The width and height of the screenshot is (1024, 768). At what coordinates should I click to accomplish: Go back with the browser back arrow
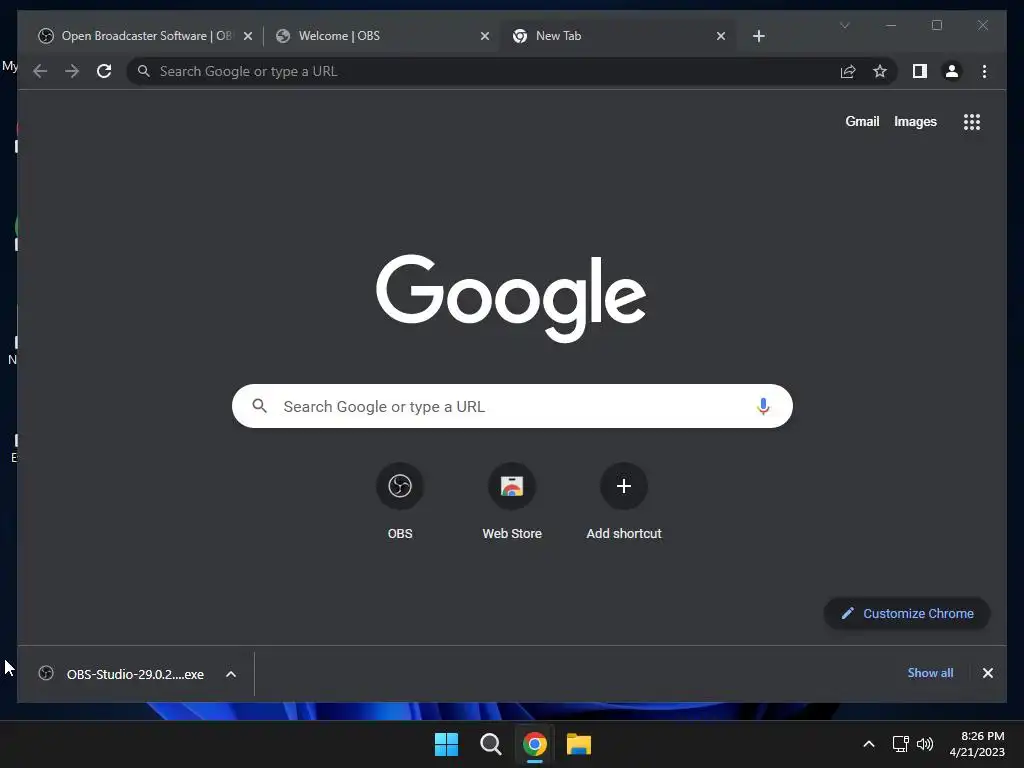pyautogui.click(x=40, y=71)
